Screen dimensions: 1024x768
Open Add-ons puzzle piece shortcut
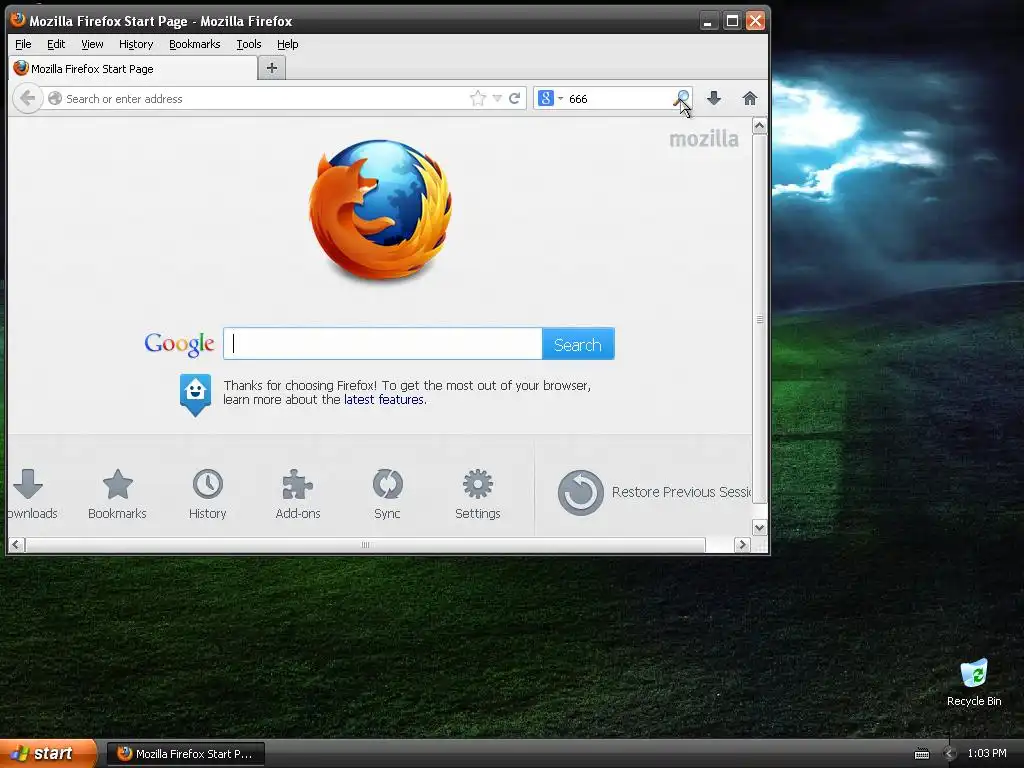coord(298,494)
